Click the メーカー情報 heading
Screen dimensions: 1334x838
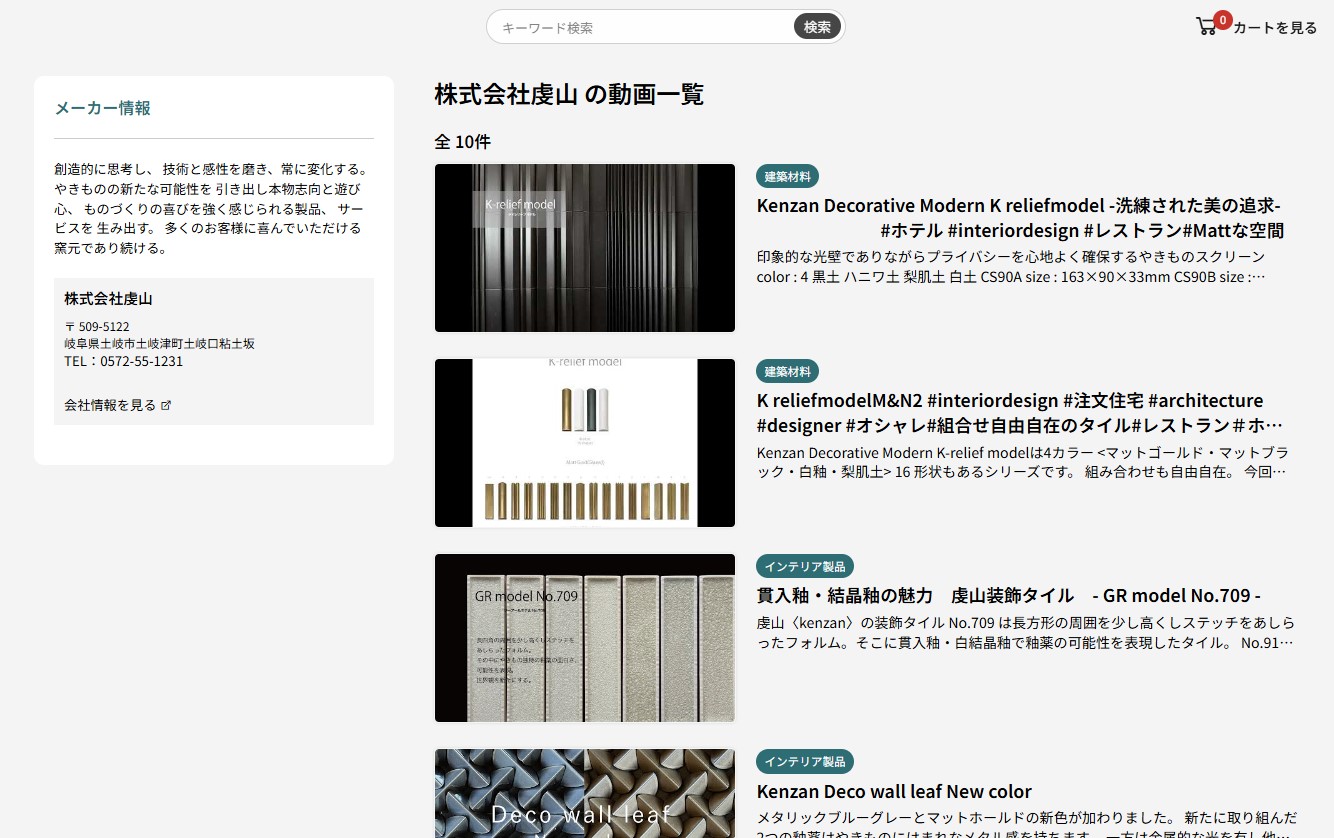pyautogui.click(x=103, y=108)
